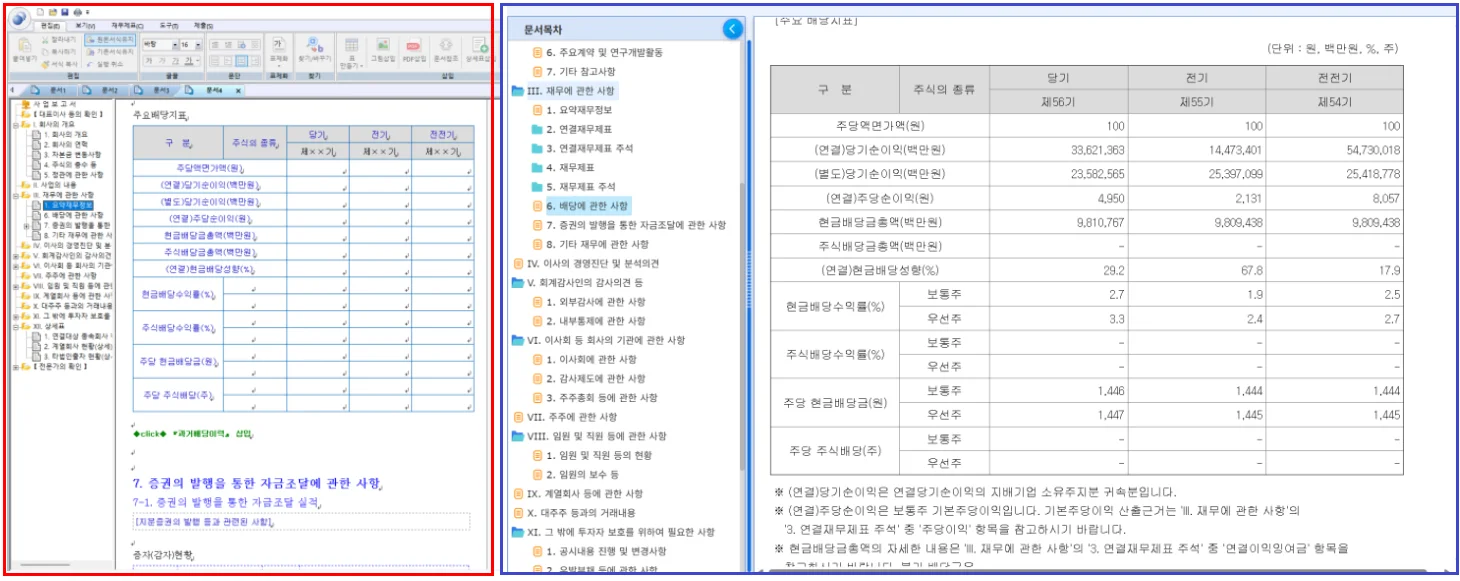1460x581 pixels.
Task: Collapse the I. 회사의 개요 tree node
Action: coord(16,125)
